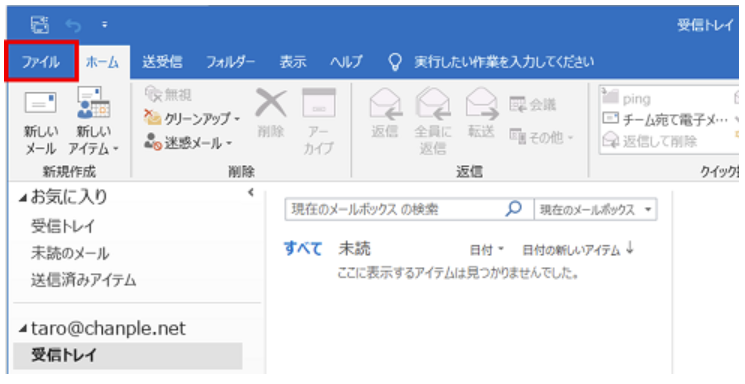Click the 実行したい作業を入力してください search box
745x384 pixels.
(504, 62)
